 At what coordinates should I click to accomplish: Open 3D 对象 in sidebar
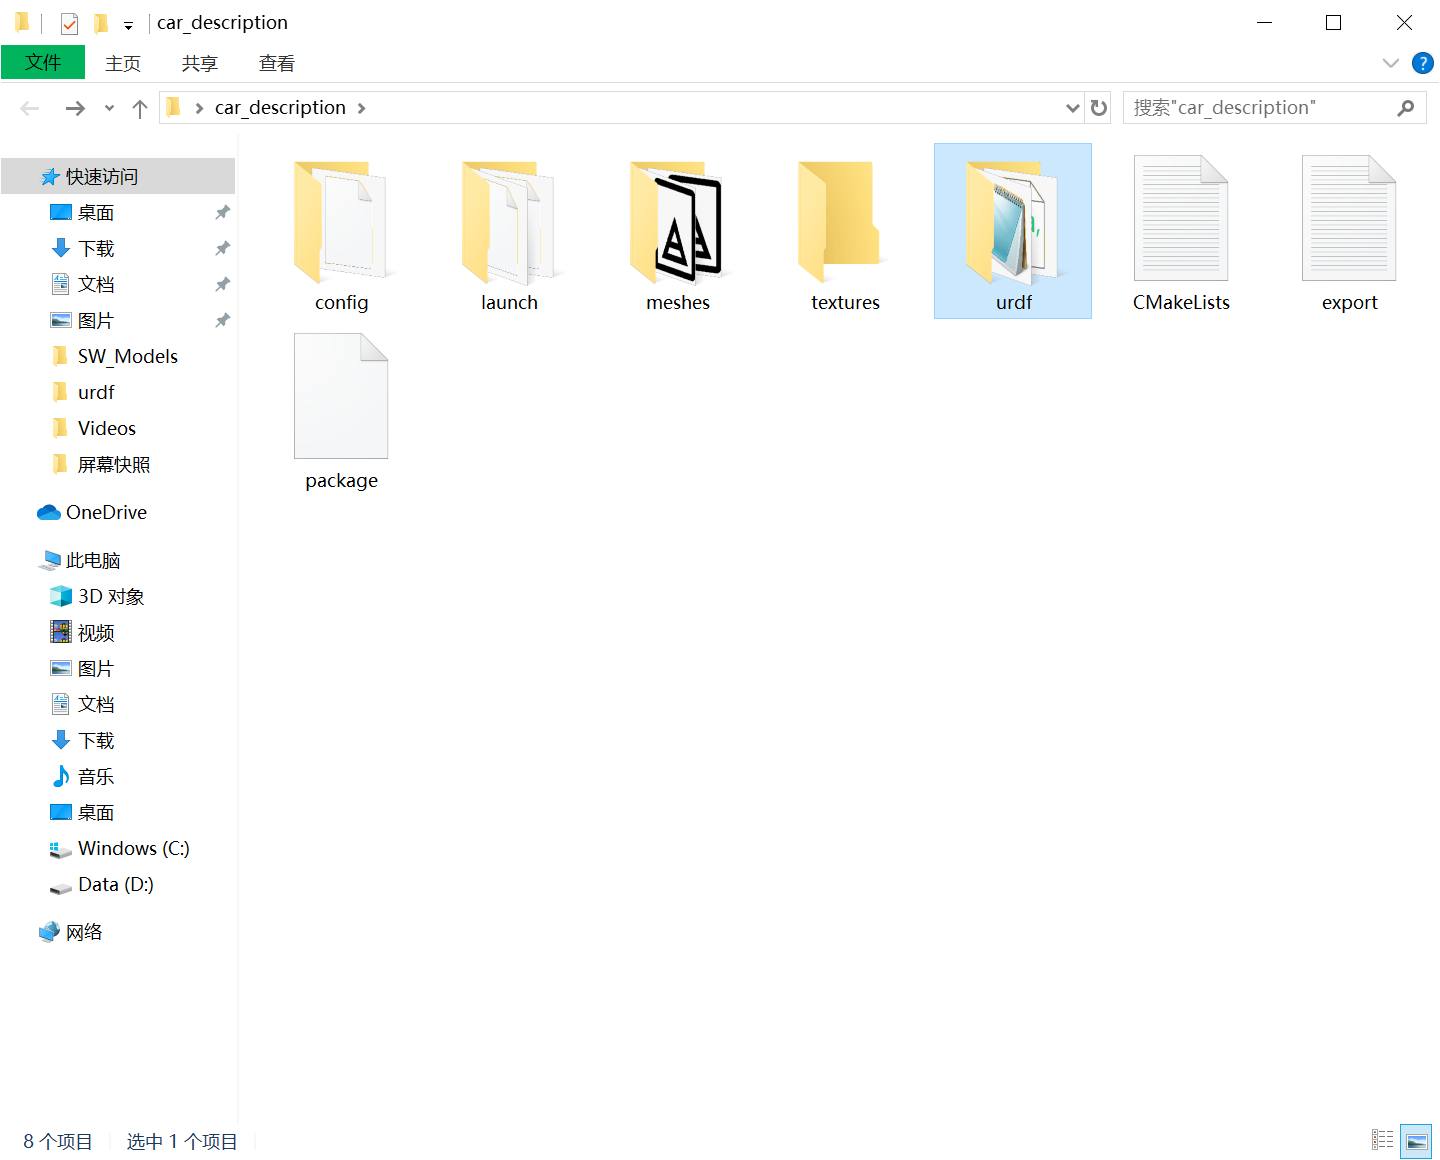97,596
